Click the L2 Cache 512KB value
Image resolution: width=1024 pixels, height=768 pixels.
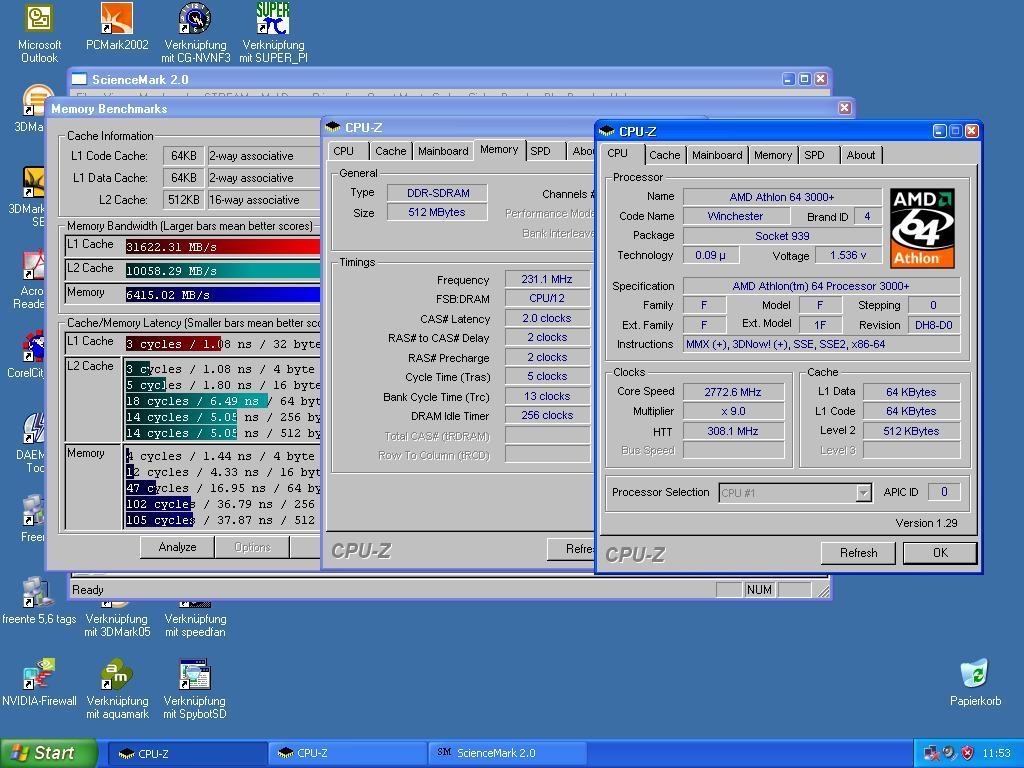pos(184,200)
